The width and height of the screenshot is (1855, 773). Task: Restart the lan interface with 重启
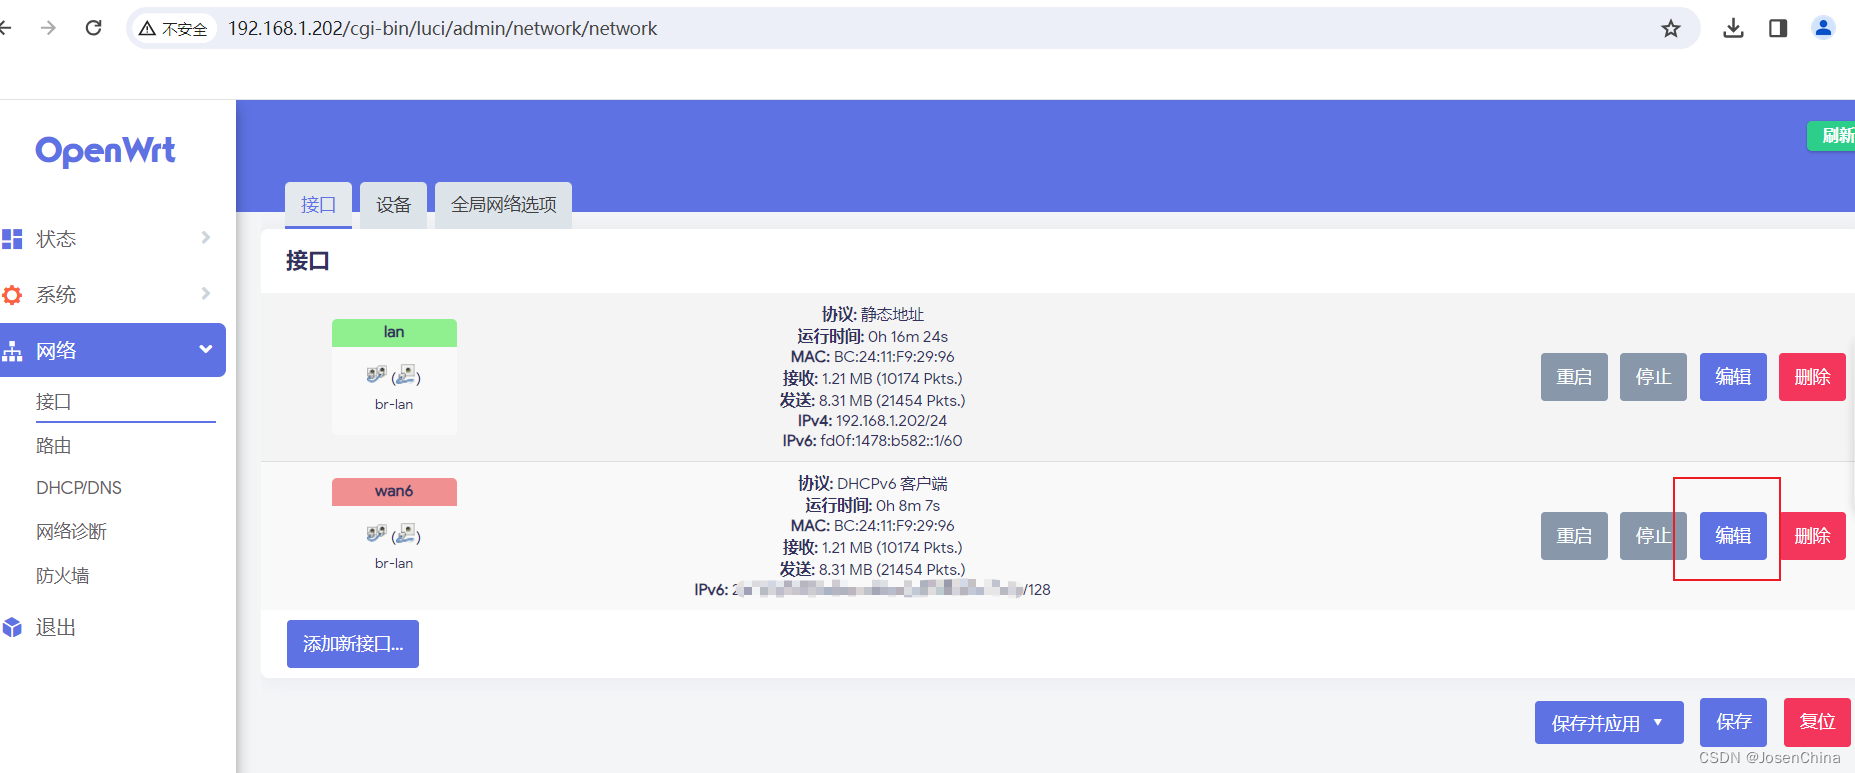coord(1574,377)
